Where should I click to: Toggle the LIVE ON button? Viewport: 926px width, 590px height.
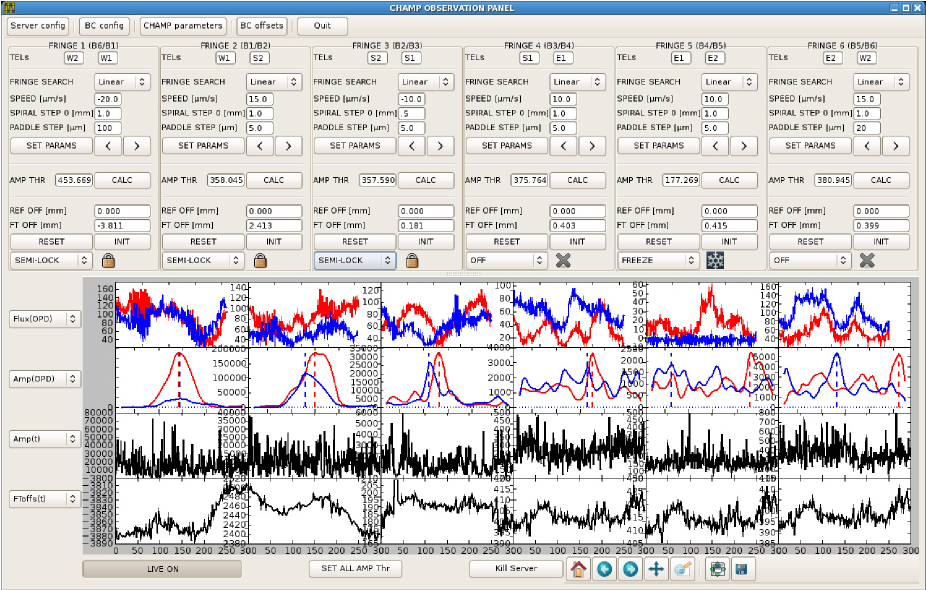pyautogui.click(x=161, y=569)
